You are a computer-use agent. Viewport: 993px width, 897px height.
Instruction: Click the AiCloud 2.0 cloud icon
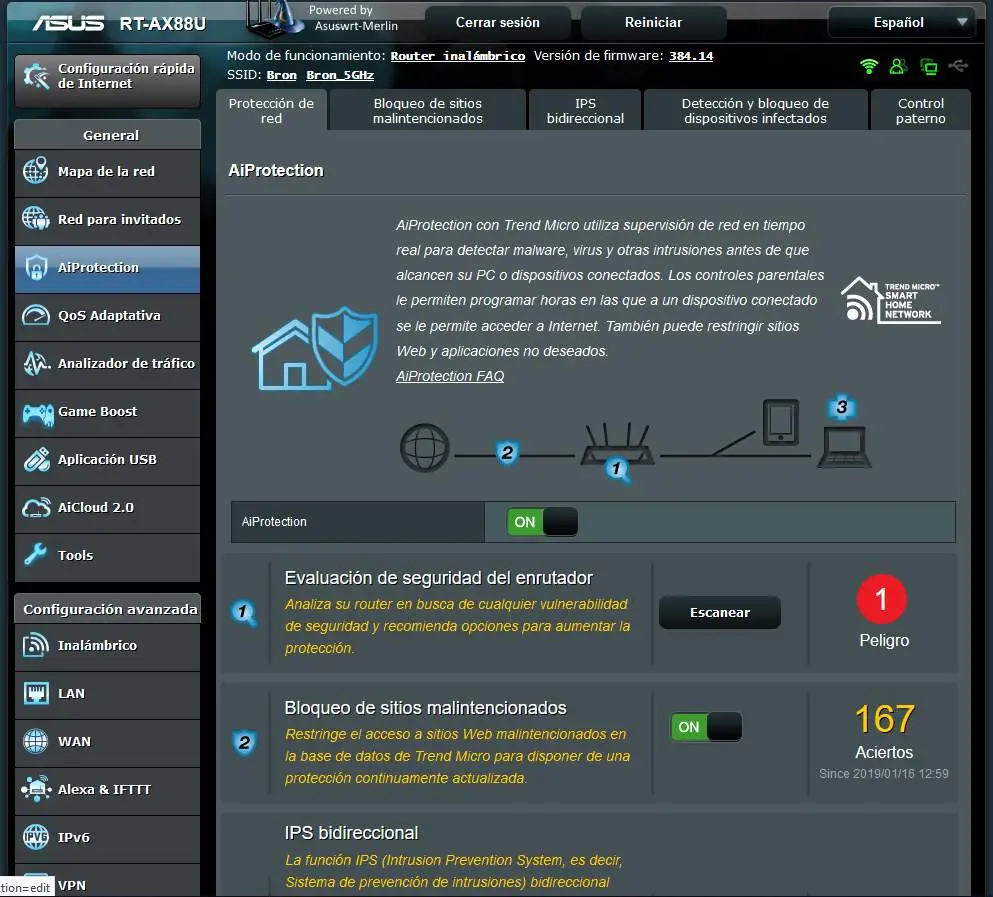36,507
